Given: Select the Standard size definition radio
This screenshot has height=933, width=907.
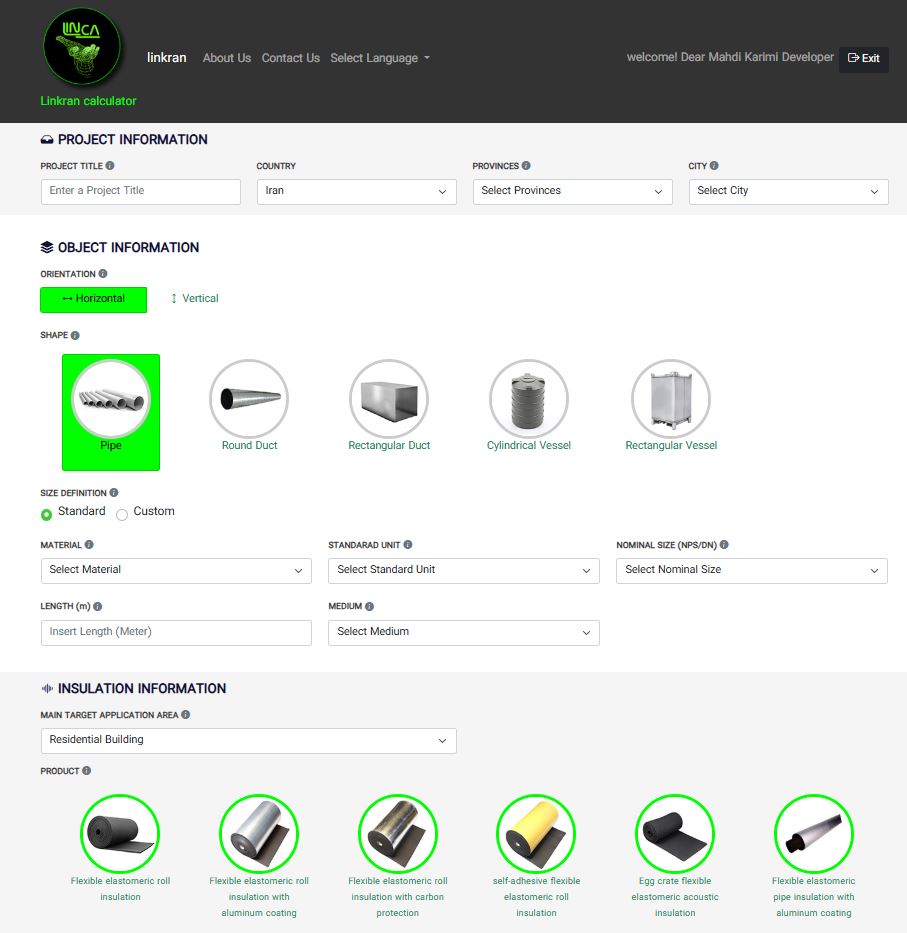Looking at the screenshot, I should click(46, 515).
